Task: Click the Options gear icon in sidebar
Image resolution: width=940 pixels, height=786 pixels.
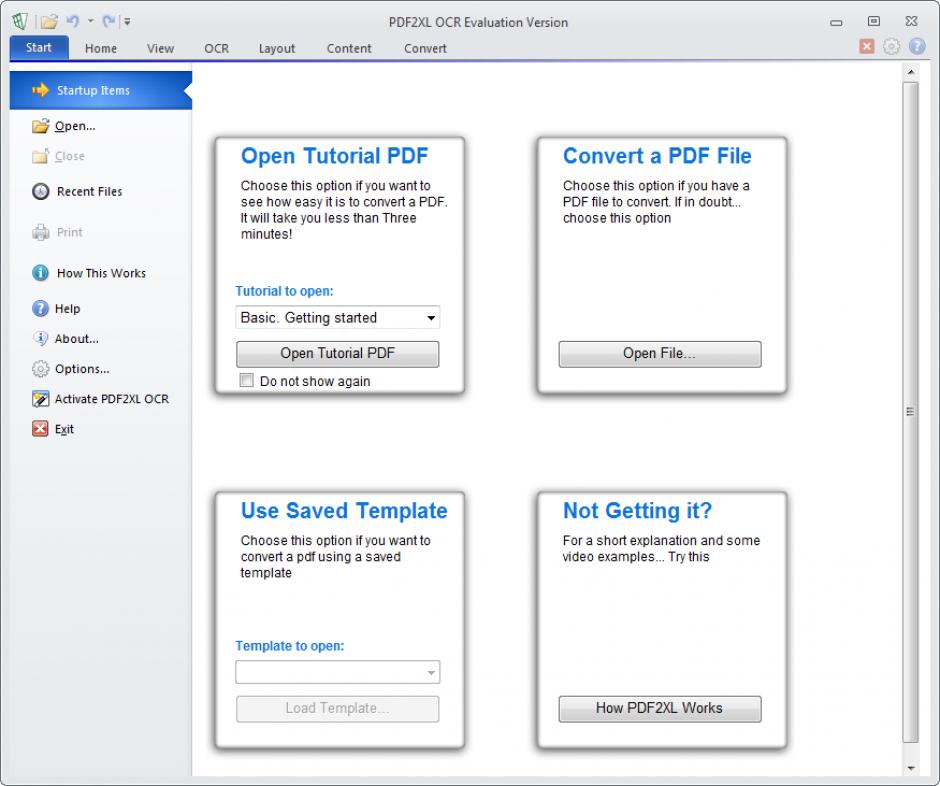Action: [x=40, y=369]
